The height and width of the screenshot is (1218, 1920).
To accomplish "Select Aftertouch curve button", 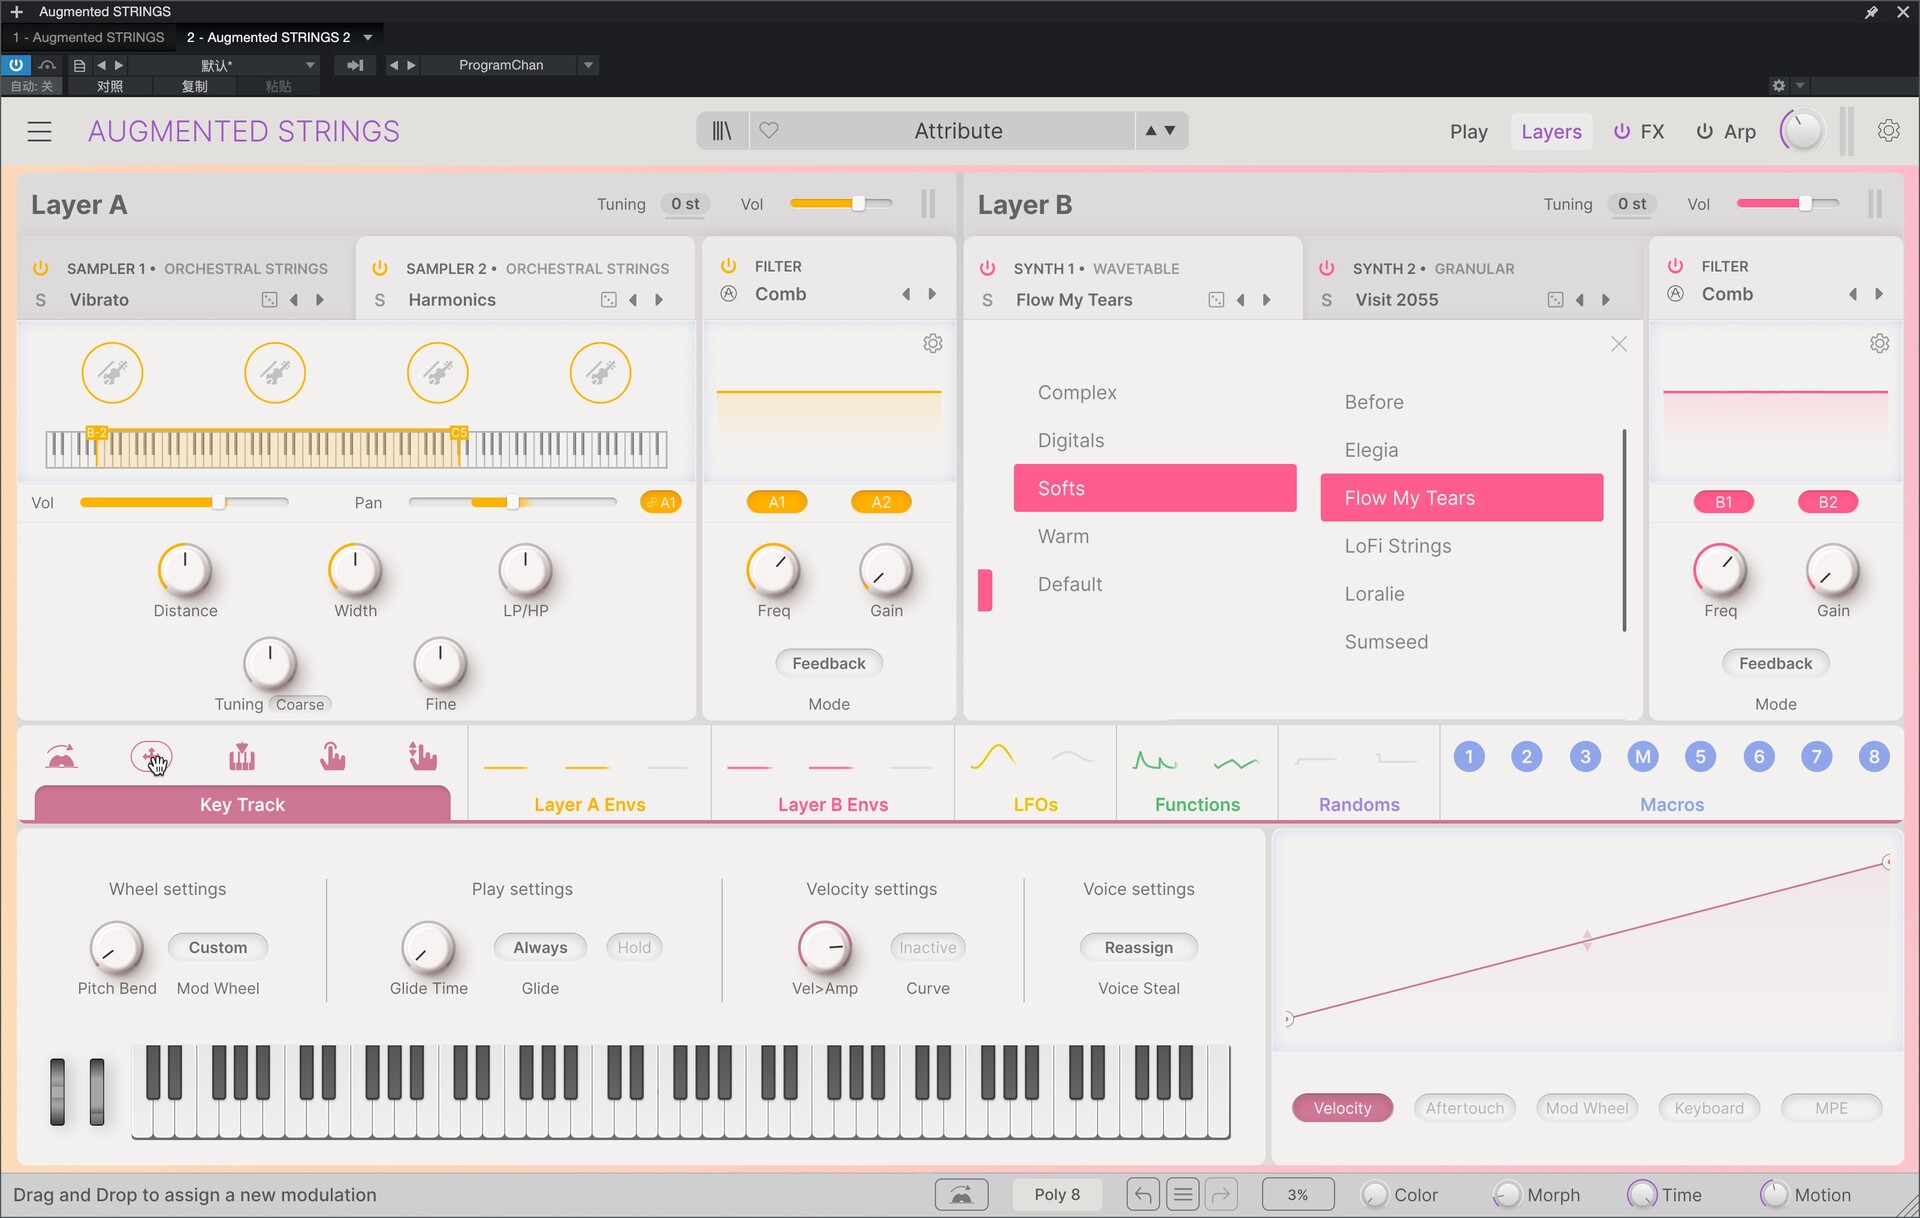I will tap(1464, 1108).
